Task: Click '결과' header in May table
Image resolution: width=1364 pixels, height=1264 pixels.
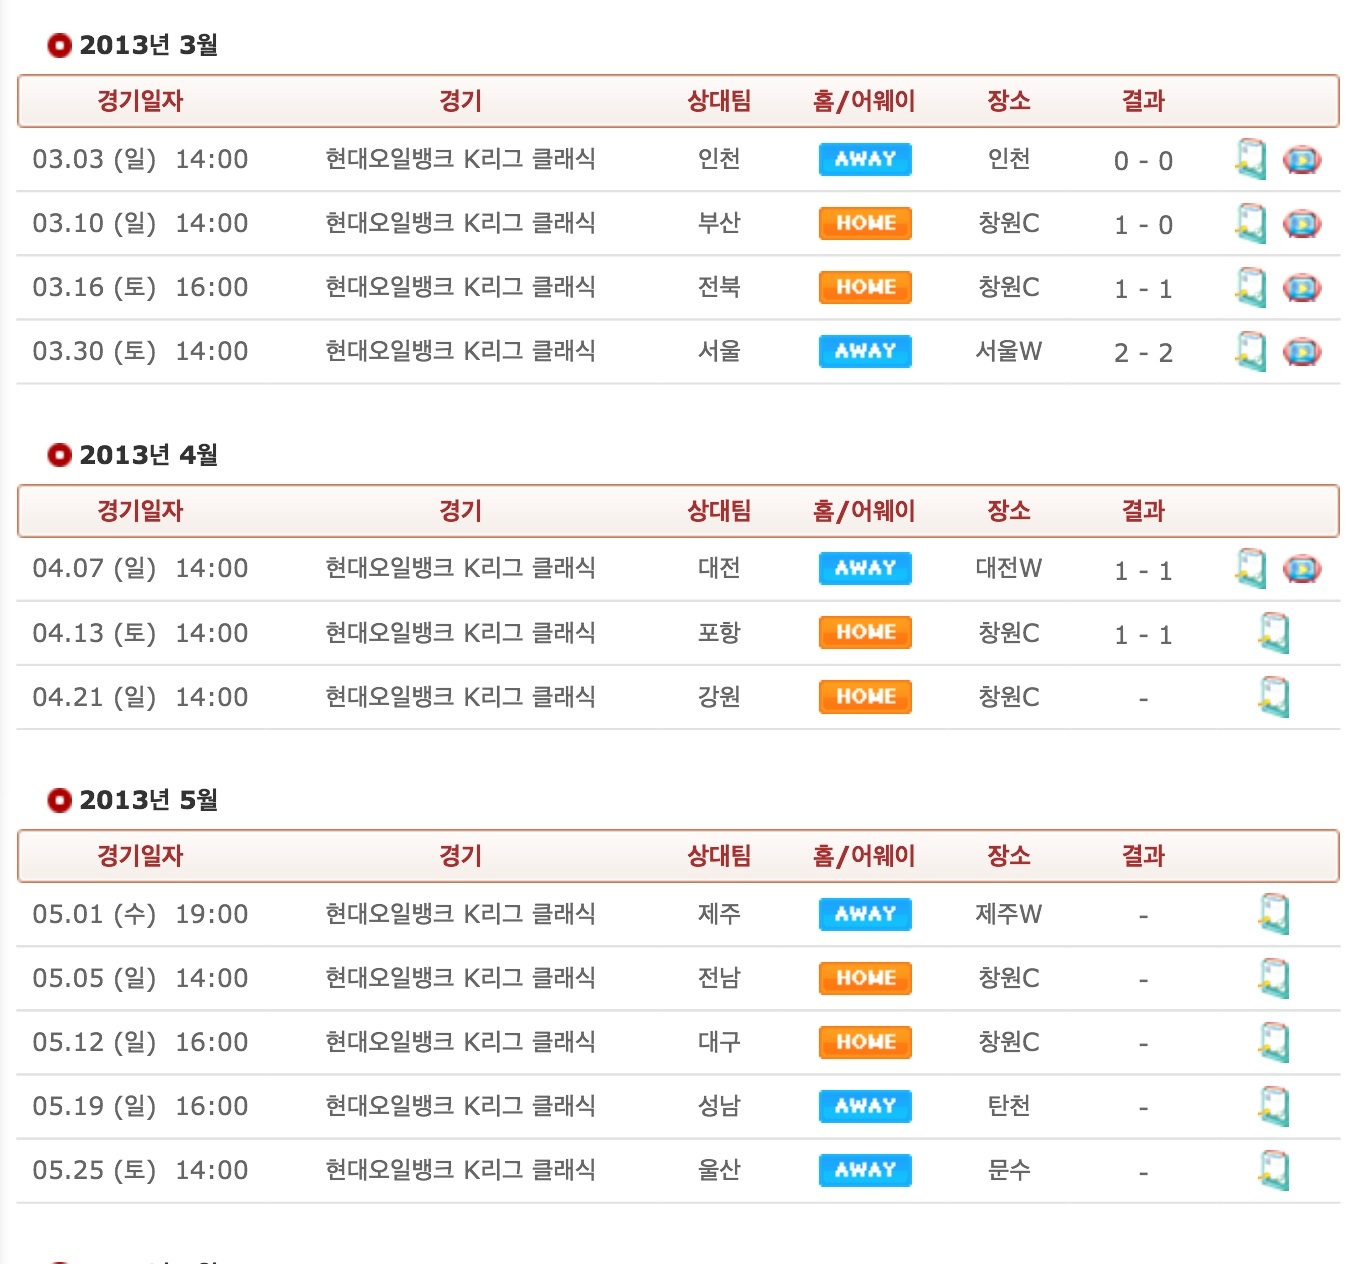Action: (x=1143, y=856)
